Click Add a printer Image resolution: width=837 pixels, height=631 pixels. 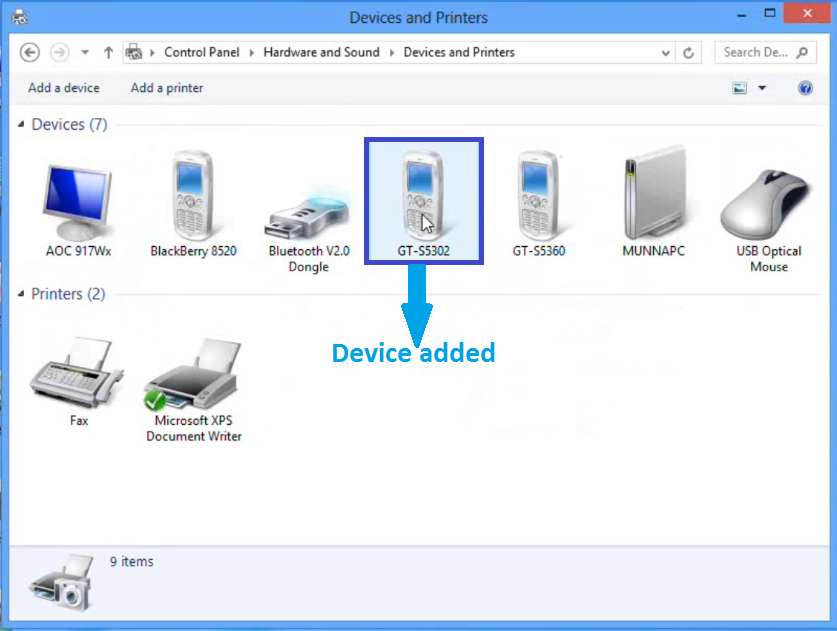(166, 88)
